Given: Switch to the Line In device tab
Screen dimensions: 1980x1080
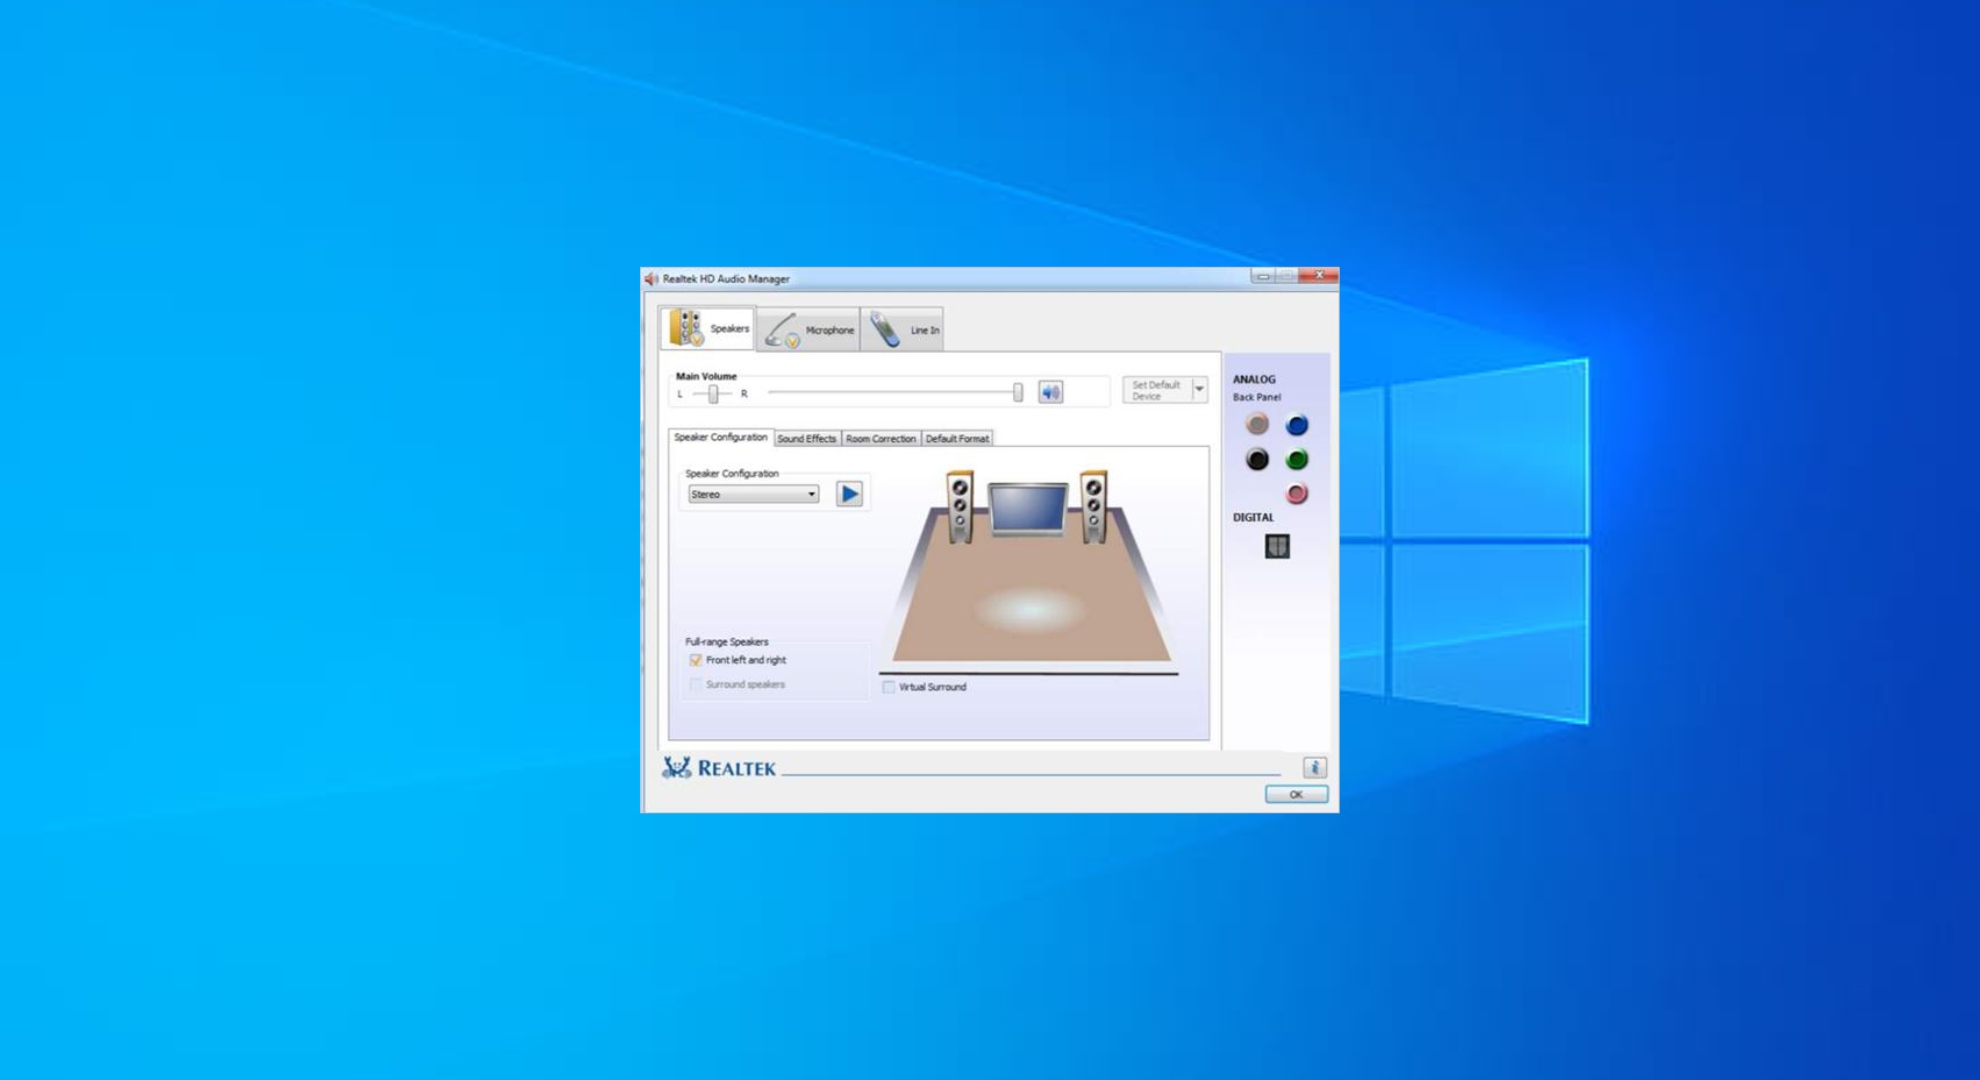Looking at the screenshot, I should [x=902, y=330].
